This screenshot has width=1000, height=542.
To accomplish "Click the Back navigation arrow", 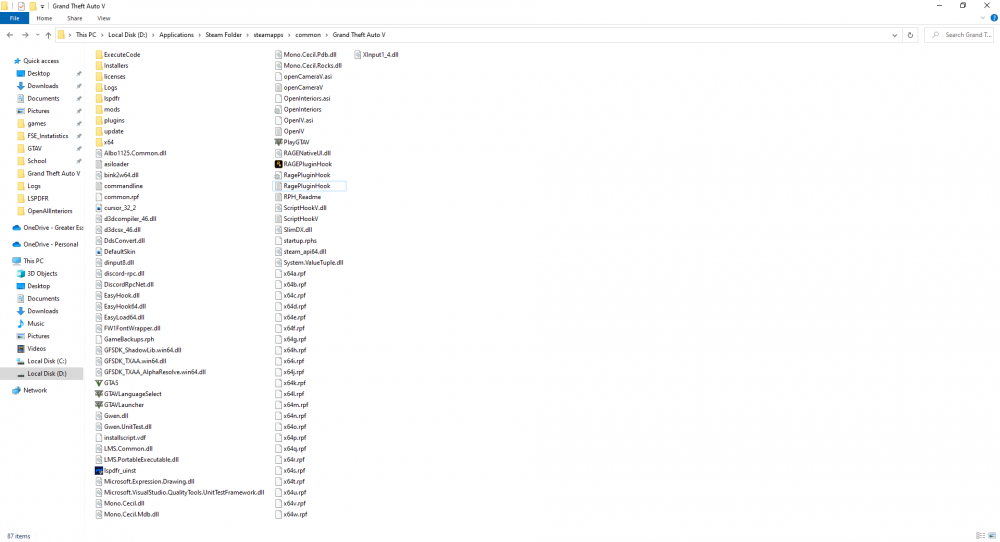I will pyautogui.click(x=10, y=35).
